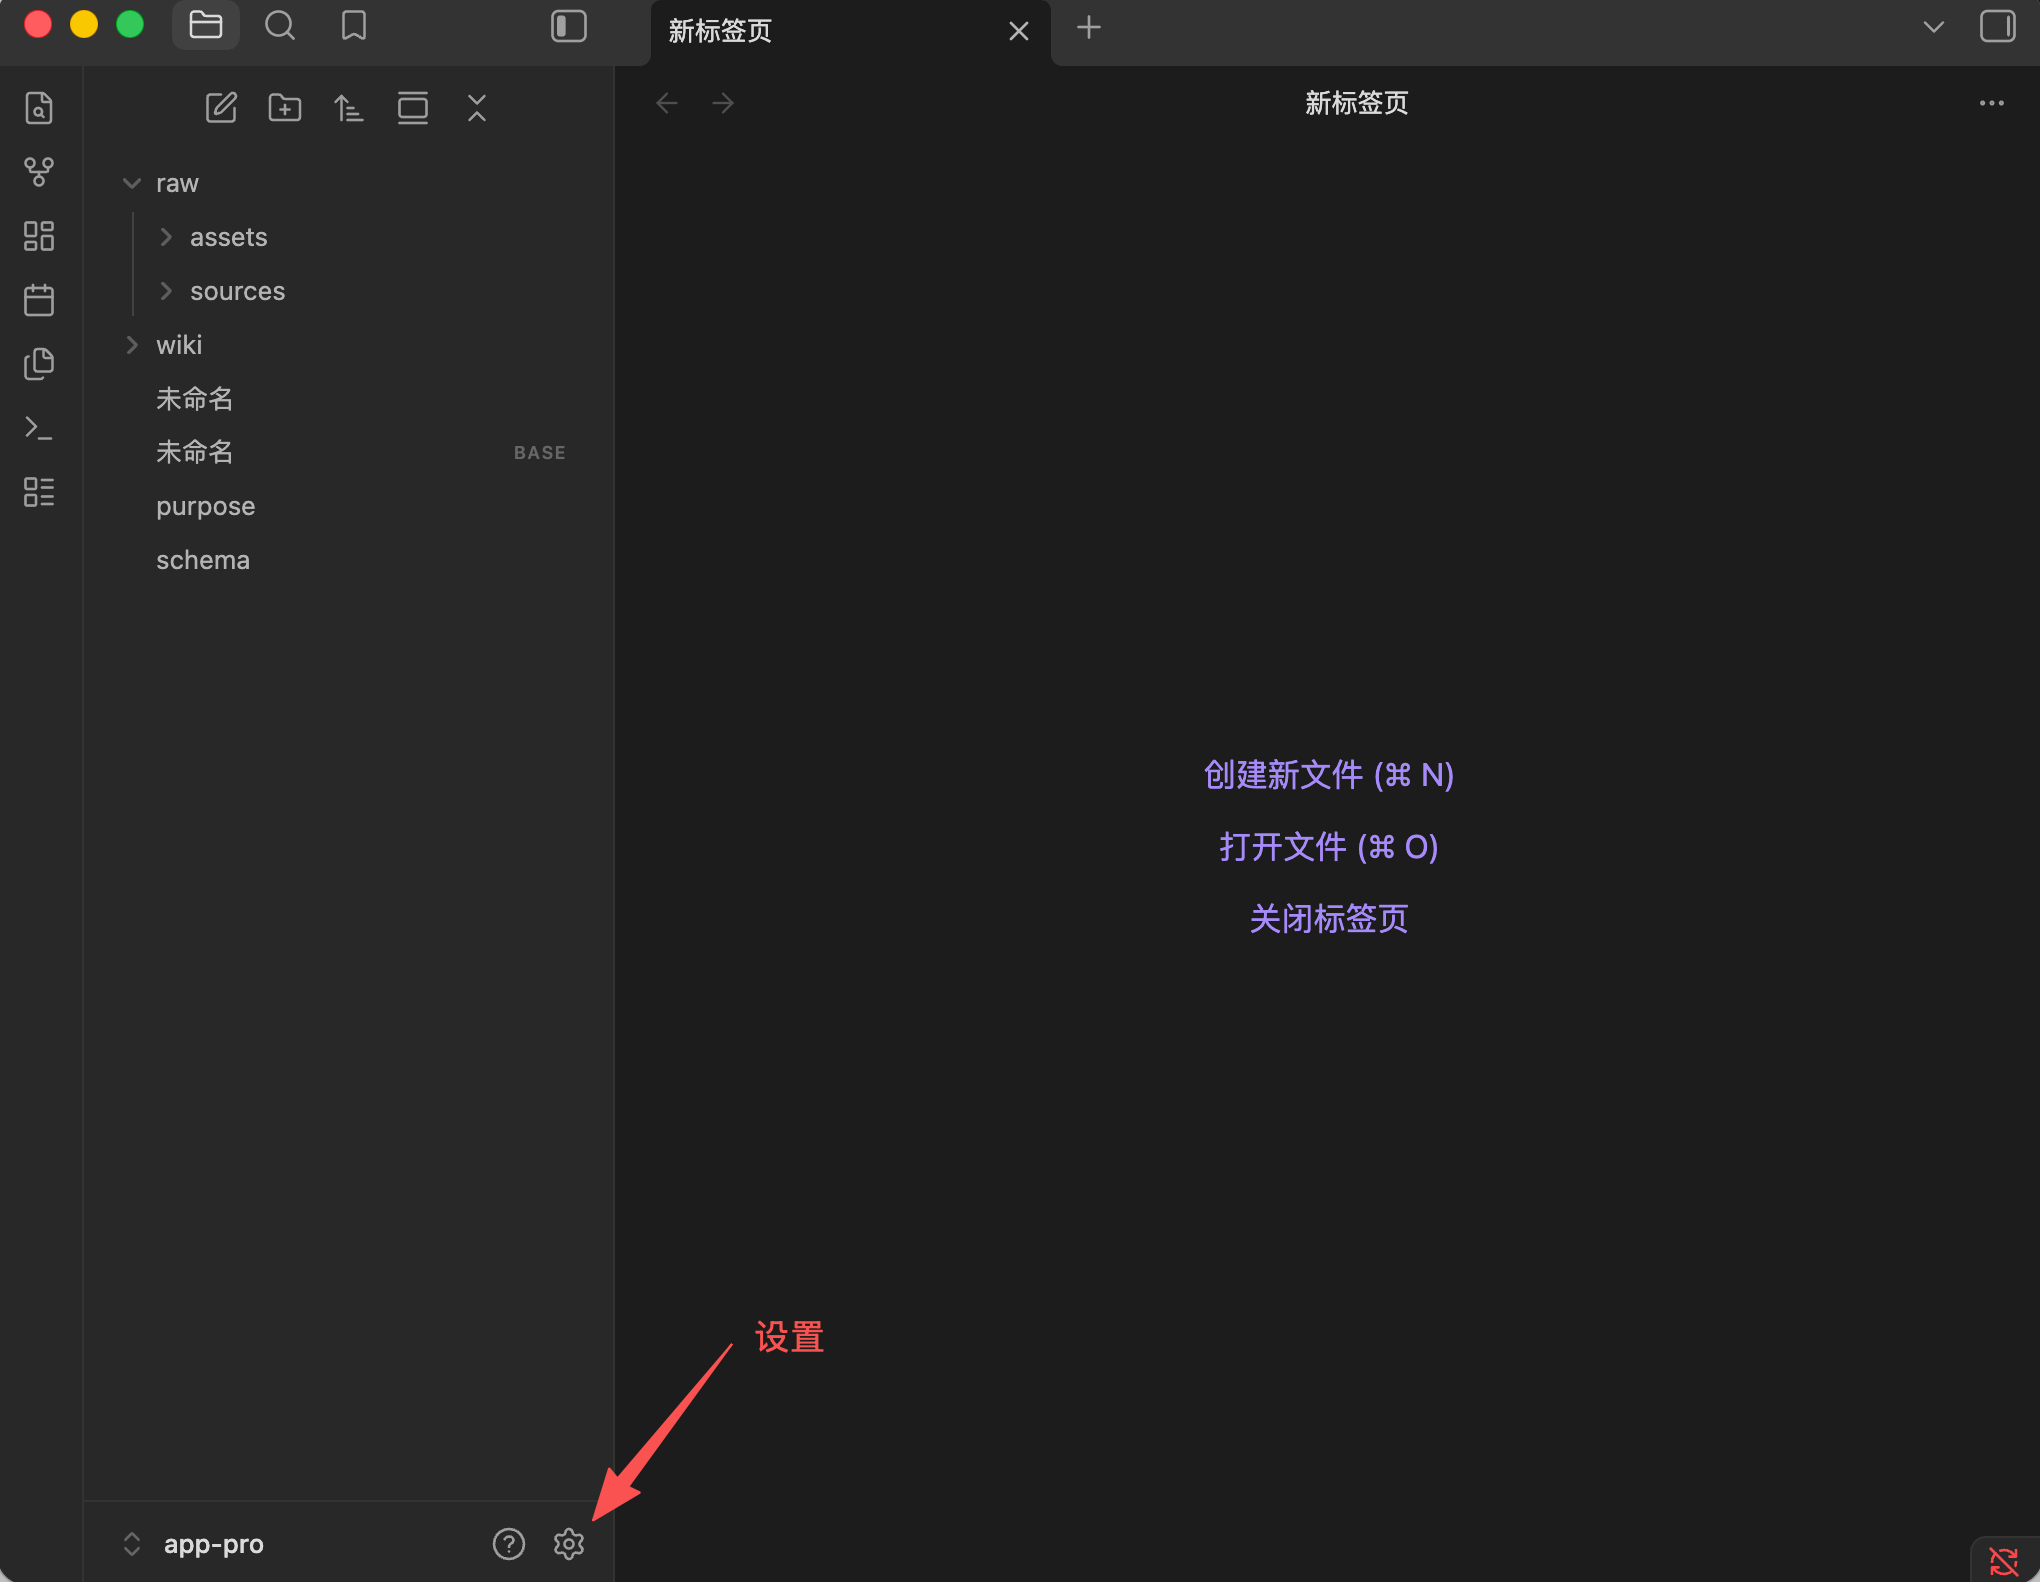Click 创建新文件 link
This screenshot has height=1582, width=2040.
[1328, 775]
